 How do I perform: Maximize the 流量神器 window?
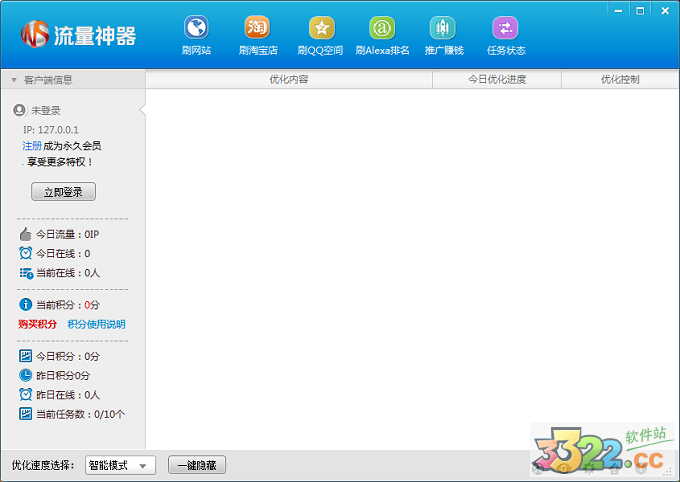click(x=640, y=10)
